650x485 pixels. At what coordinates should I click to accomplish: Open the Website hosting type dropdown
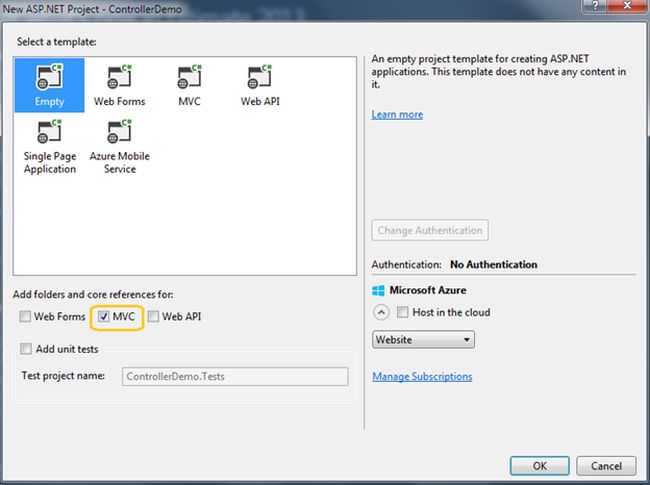click(423, 340)
